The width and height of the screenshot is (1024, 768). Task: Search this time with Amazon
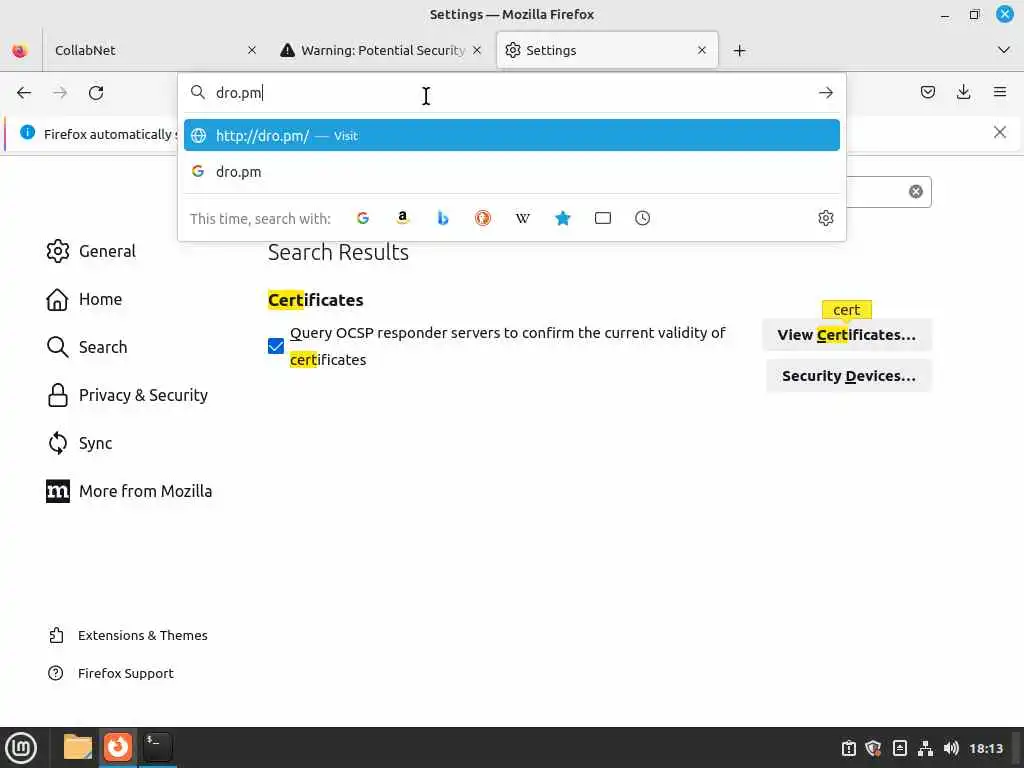(403, 218)
